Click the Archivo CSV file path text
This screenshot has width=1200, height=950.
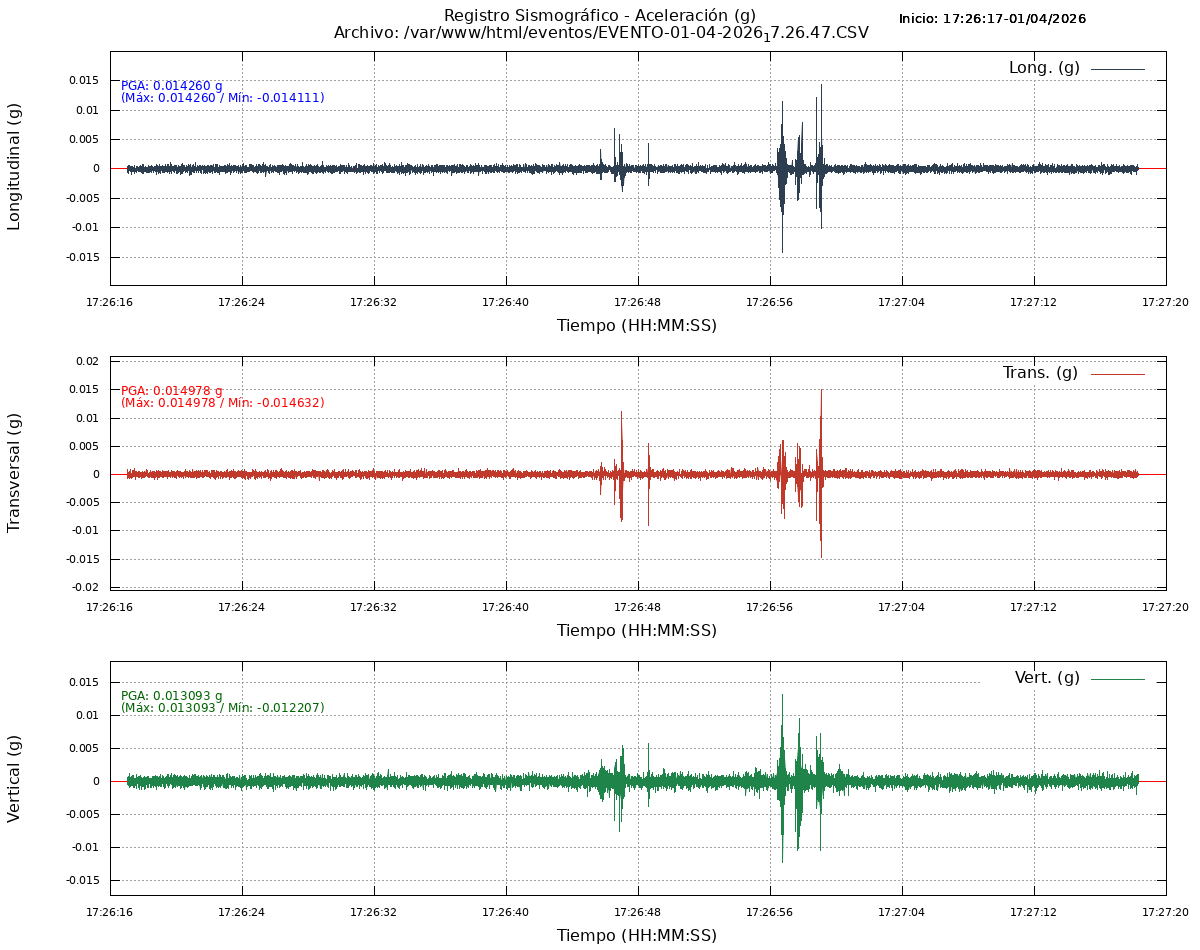point(601,33)
